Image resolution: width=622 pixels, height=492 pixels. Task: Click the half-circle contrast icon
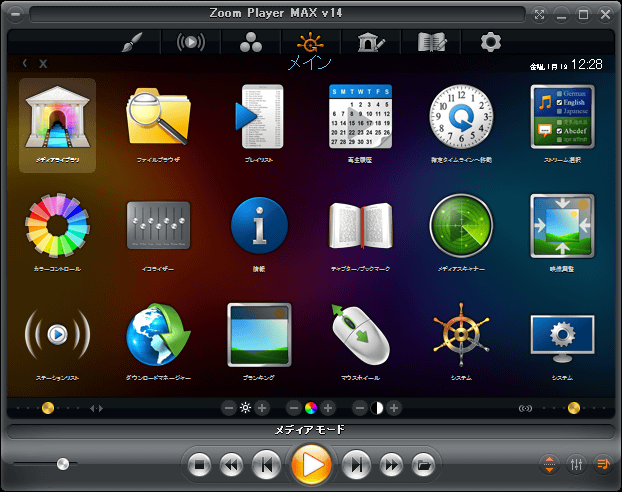[x=377, y=408]
